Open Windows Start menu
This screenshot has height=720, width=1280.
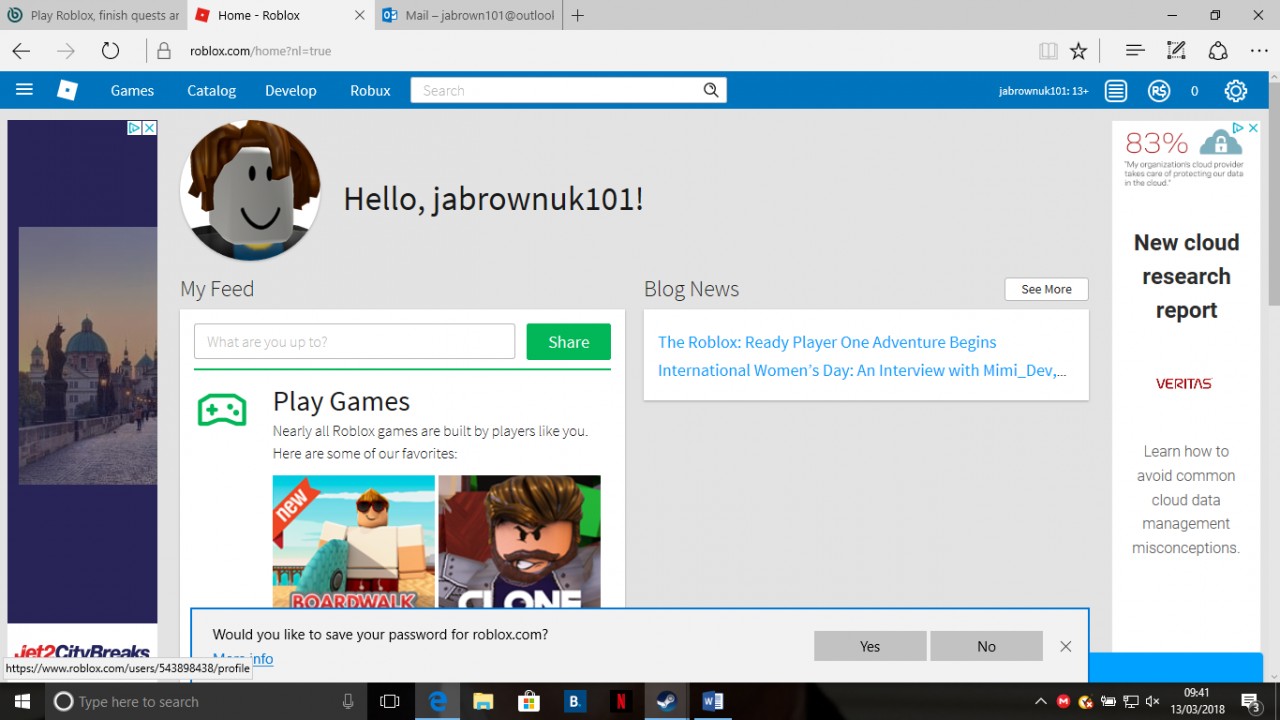pyautogui.click(x=21, y=701)
